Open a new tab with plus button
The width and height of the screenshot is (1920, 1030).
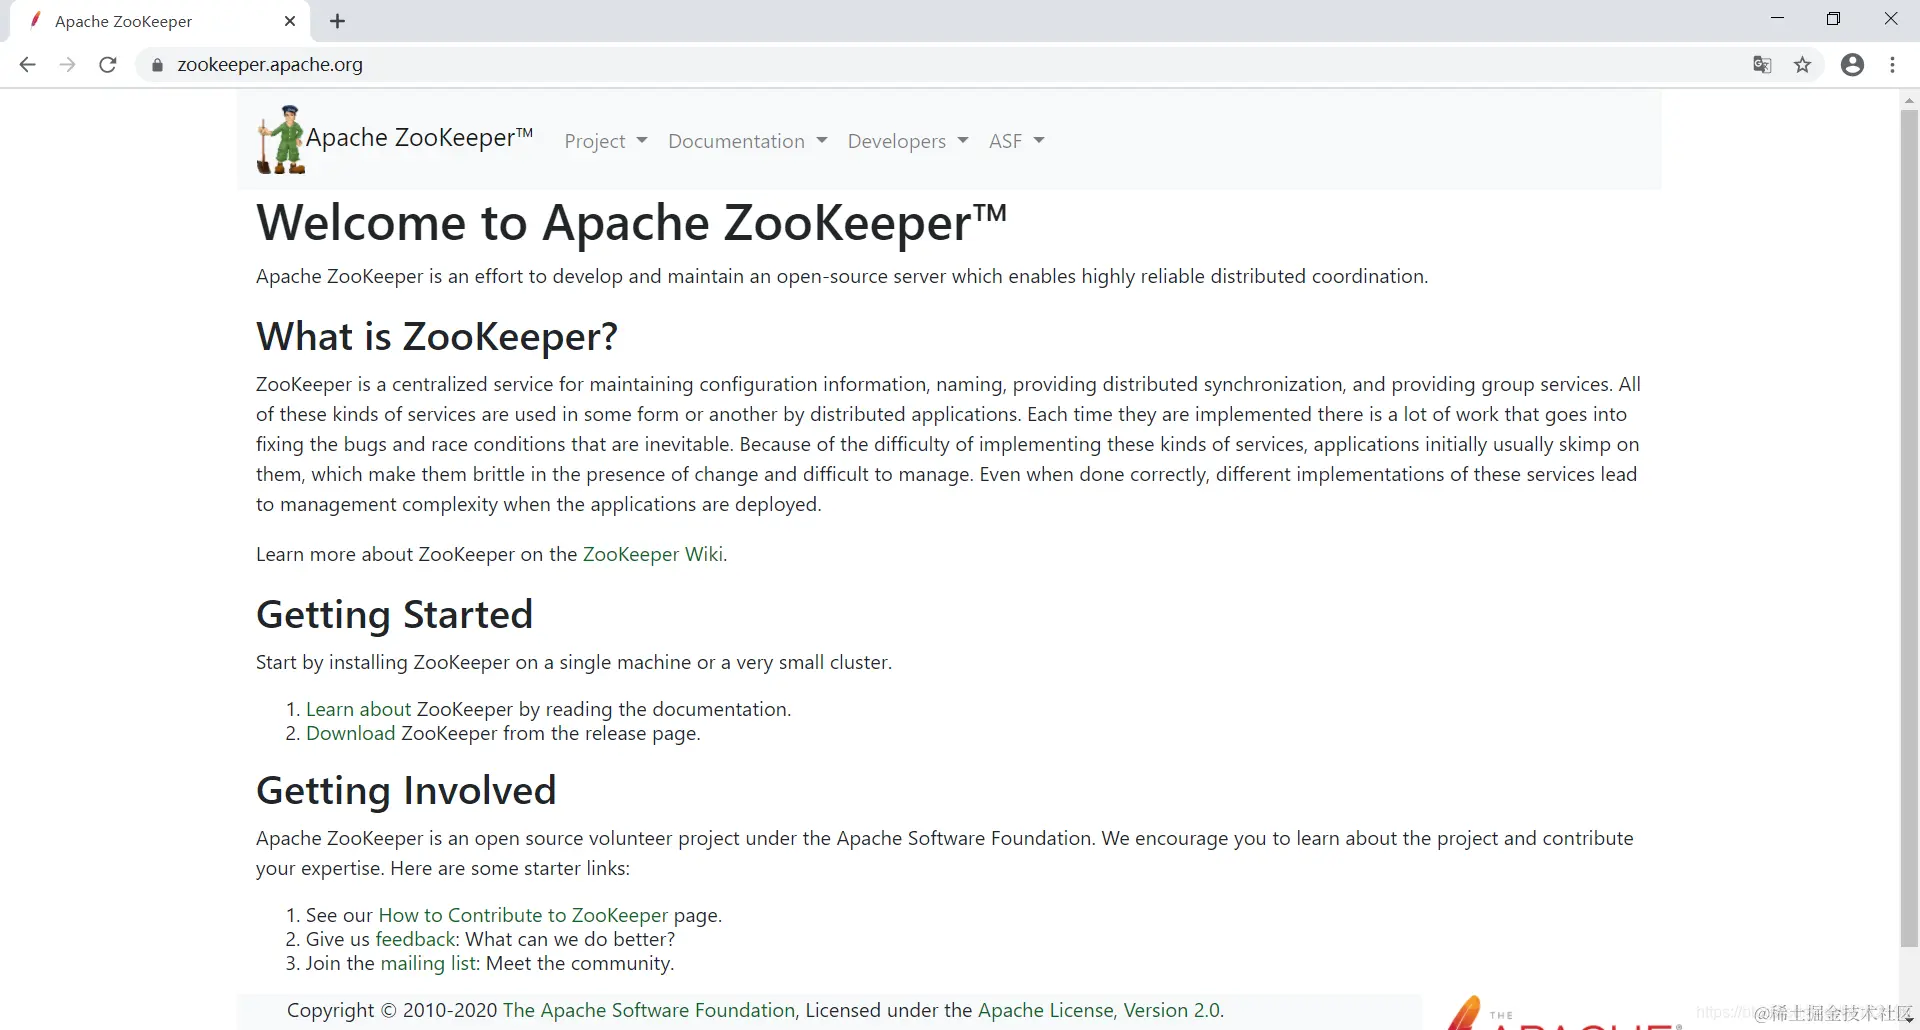337,21
